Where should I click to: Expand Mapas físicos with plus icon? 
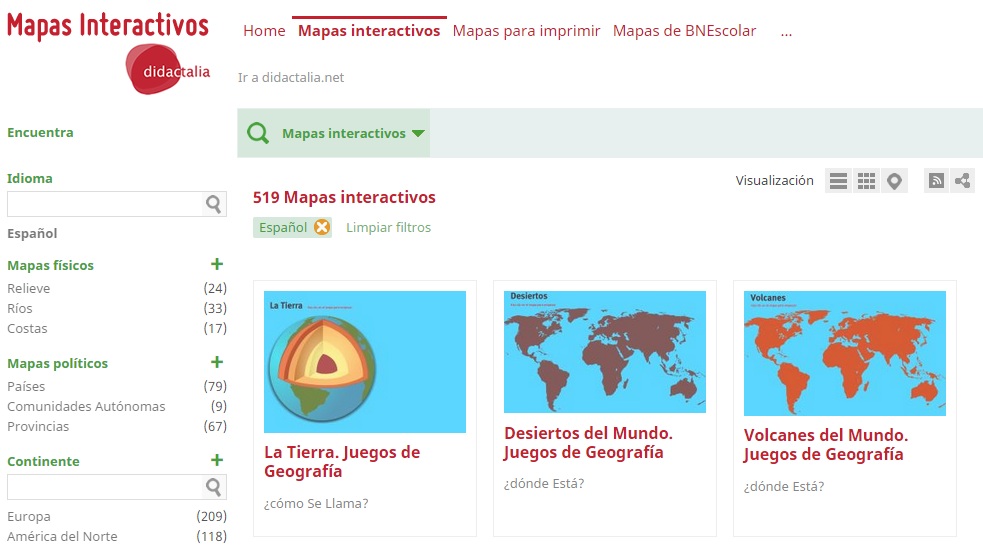[217, 264]
